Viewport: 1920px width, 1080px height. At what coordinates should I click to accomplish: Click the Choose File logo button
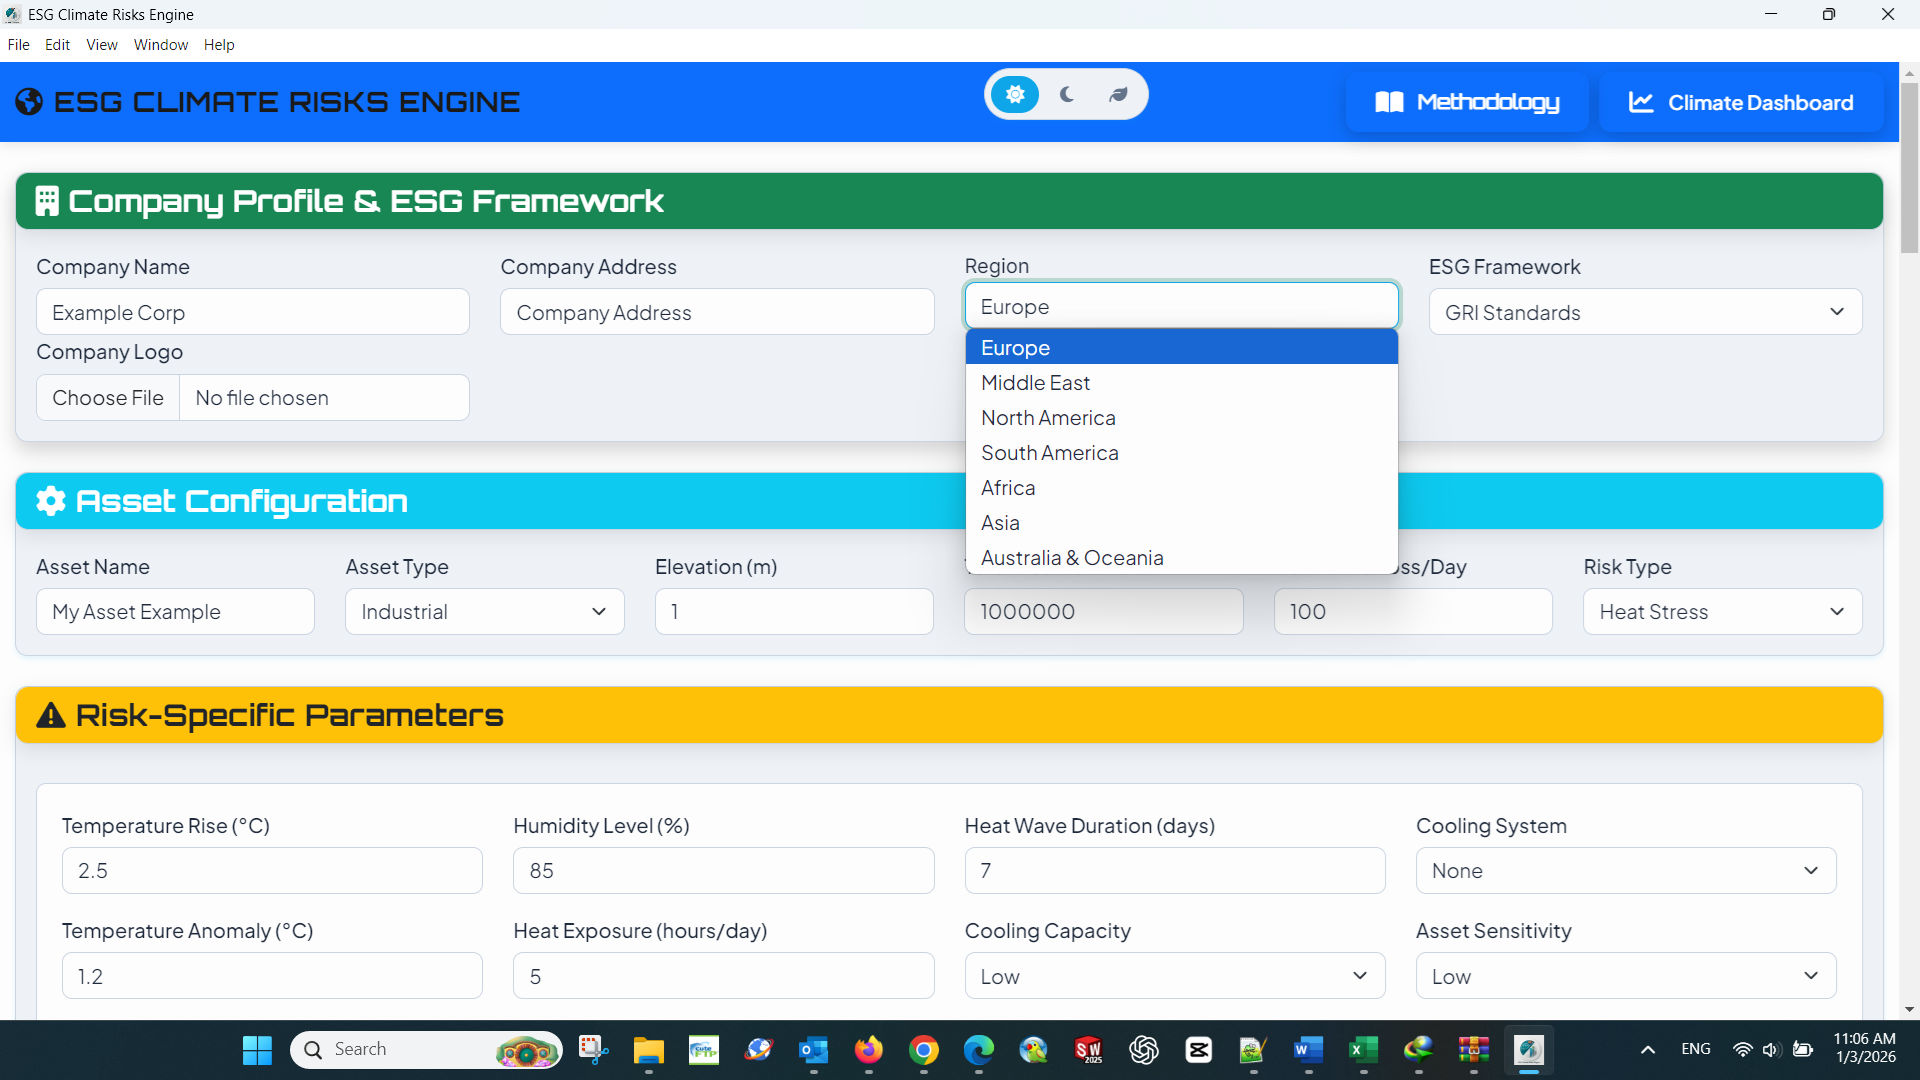[x=108, y=398]
